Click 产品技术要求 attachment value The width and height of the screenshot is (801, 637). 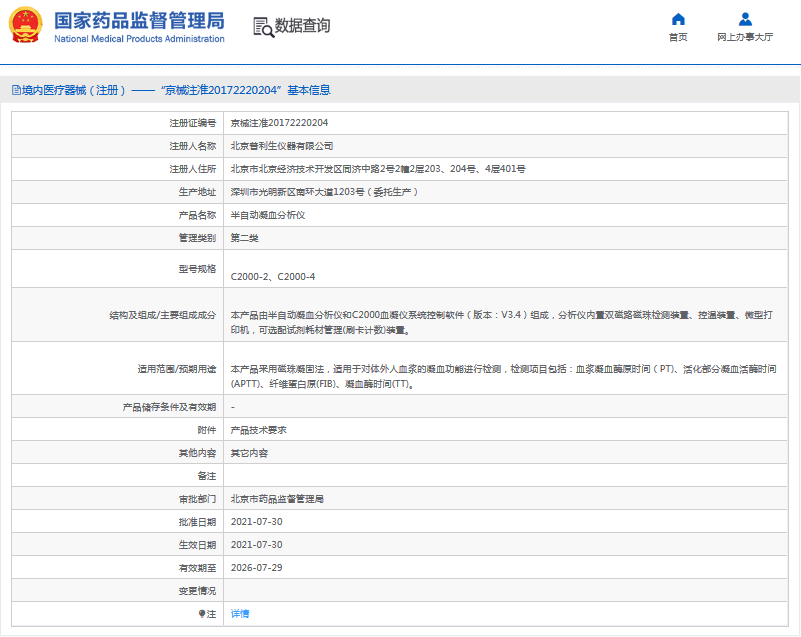coord(258,430)
